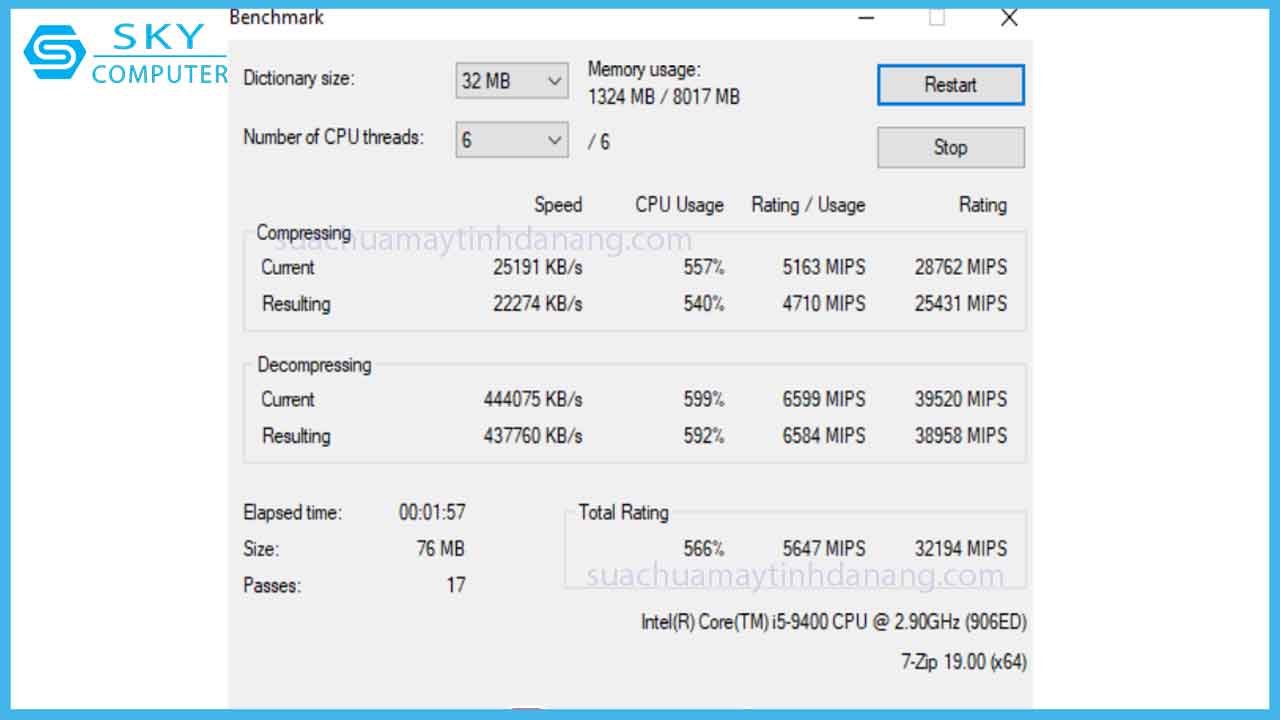The width and height of the screenshot is (1280, 720).
Task: Close the Benchmark window
Action: (x=1009, y=17)
